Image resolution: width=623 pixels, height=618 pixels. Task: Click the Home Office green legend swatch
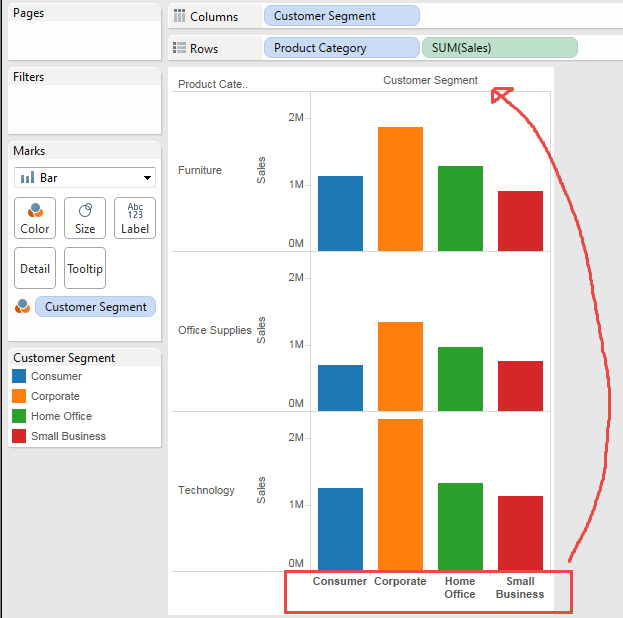click(19, 416)
